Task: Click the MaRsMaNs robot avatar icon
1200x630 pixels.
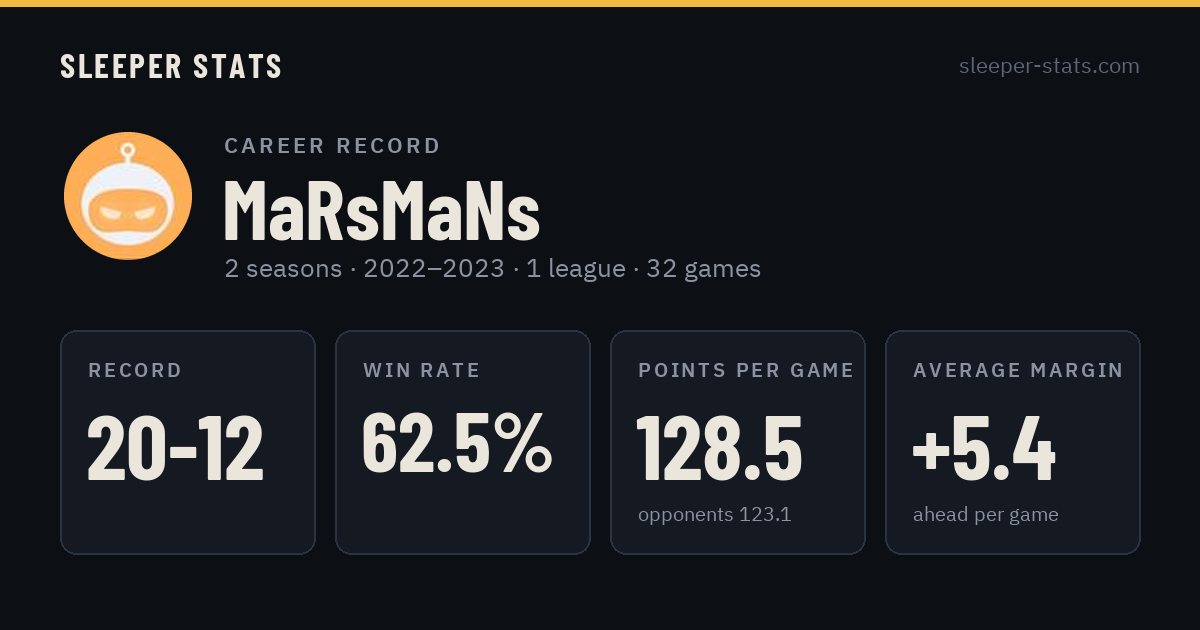Action: coord(128,196)
